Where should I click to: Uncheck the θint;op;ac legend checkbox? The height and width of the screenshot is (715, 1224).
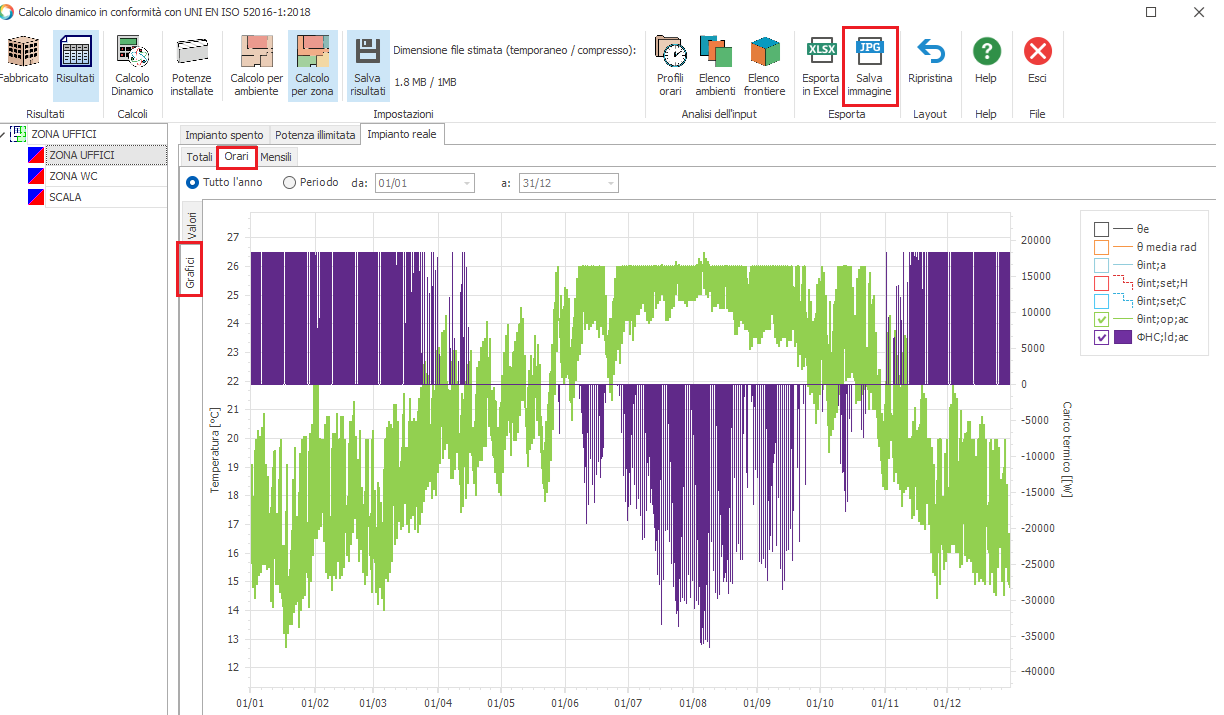1101,319
